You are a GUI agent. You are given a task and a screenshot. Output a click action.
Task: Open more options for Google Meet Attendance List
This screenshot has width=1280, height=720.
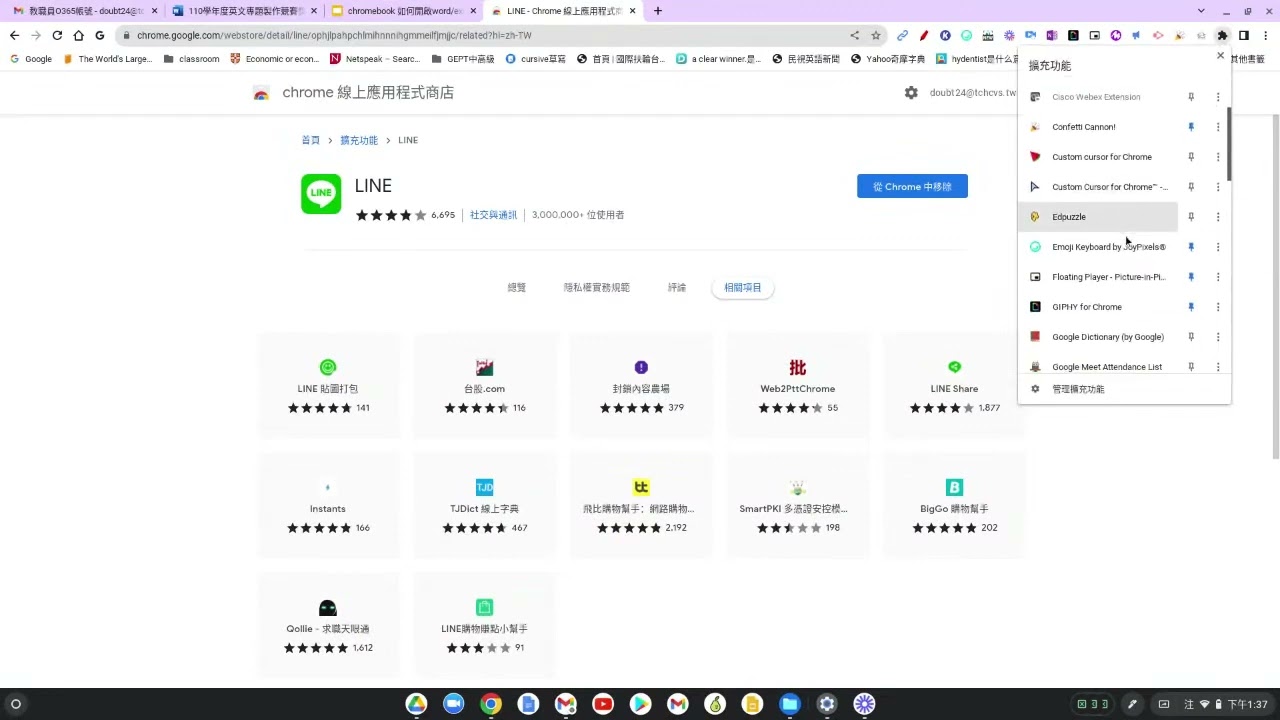tap(1217, 367)
